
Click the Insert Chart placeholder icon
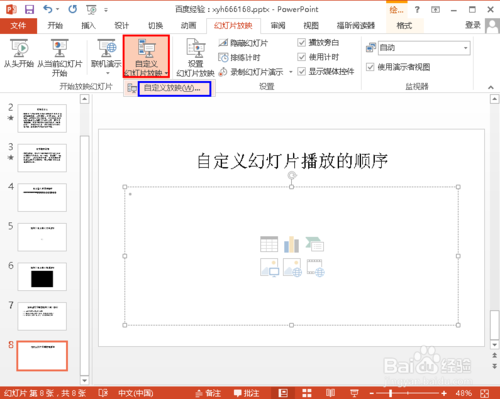(292, 244)
